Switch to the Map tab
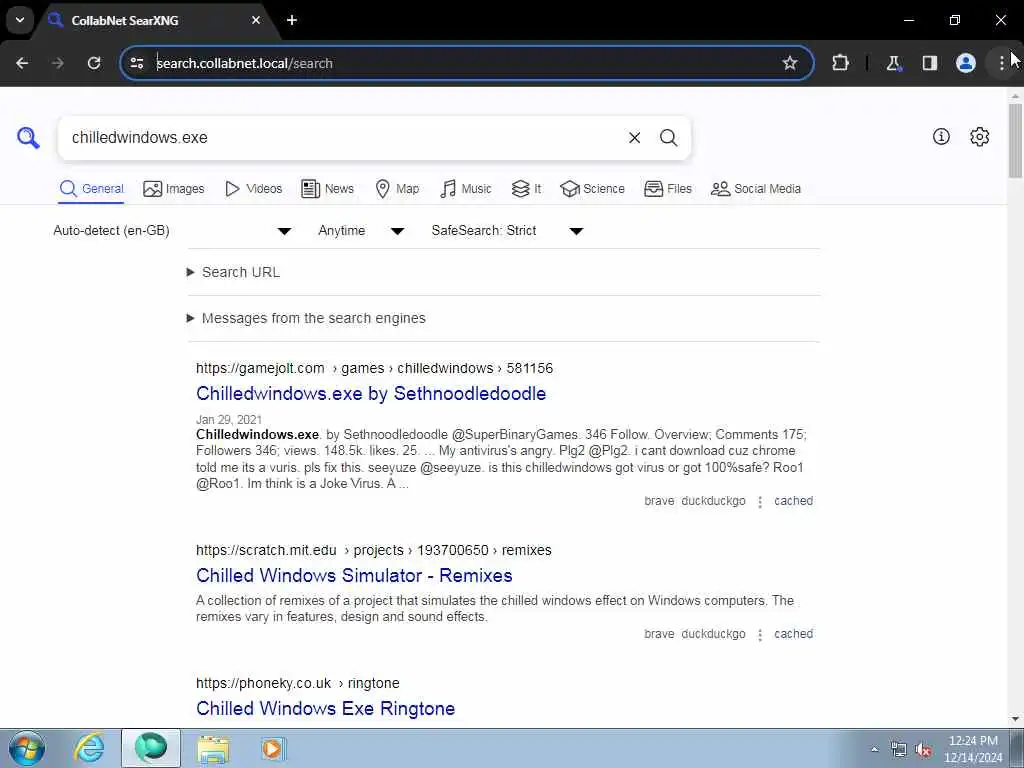The height and width of the screenshot is (768, 1024). [x=397, y=189]
